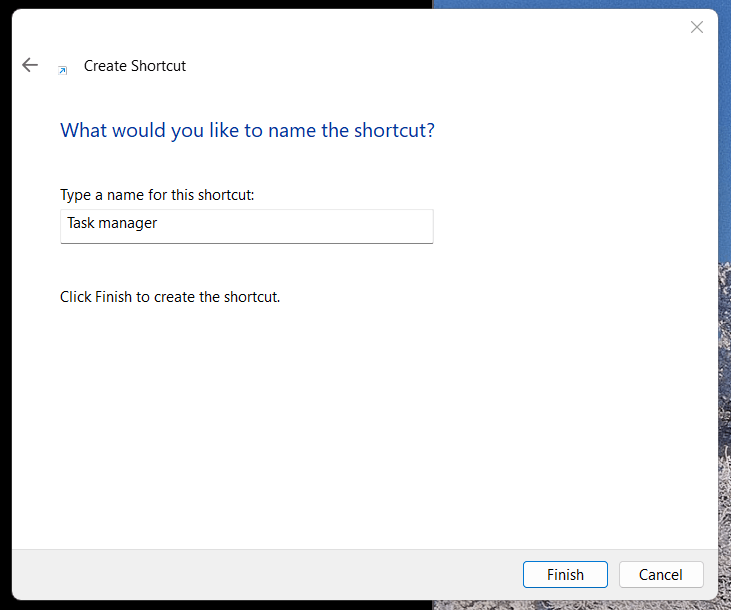Cancel the shortcut creation

pyautogui.click(x=661, y=575)
